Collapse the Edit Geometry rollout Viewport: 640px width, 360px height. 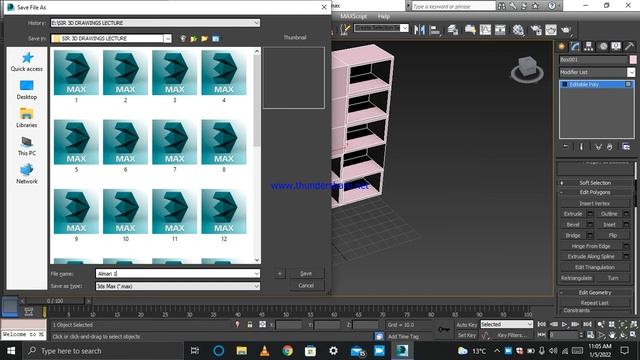click(595, 292)
